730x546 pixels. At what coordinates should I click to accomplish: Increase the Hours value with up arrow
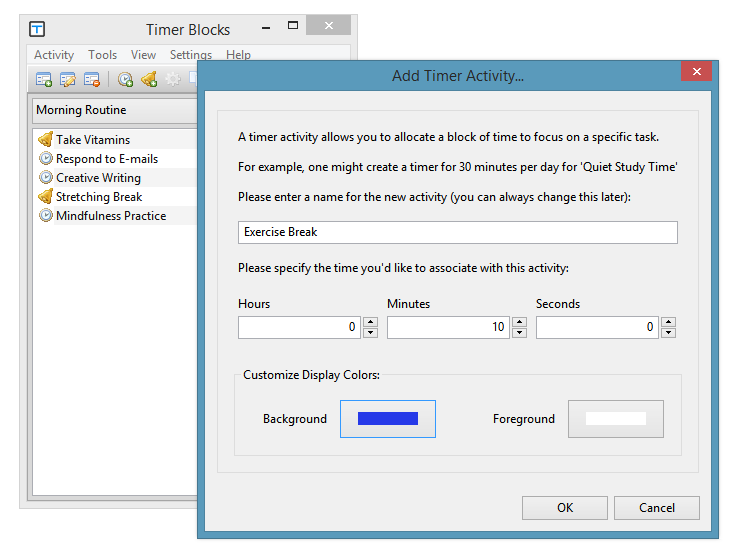[x=371, y=322]
